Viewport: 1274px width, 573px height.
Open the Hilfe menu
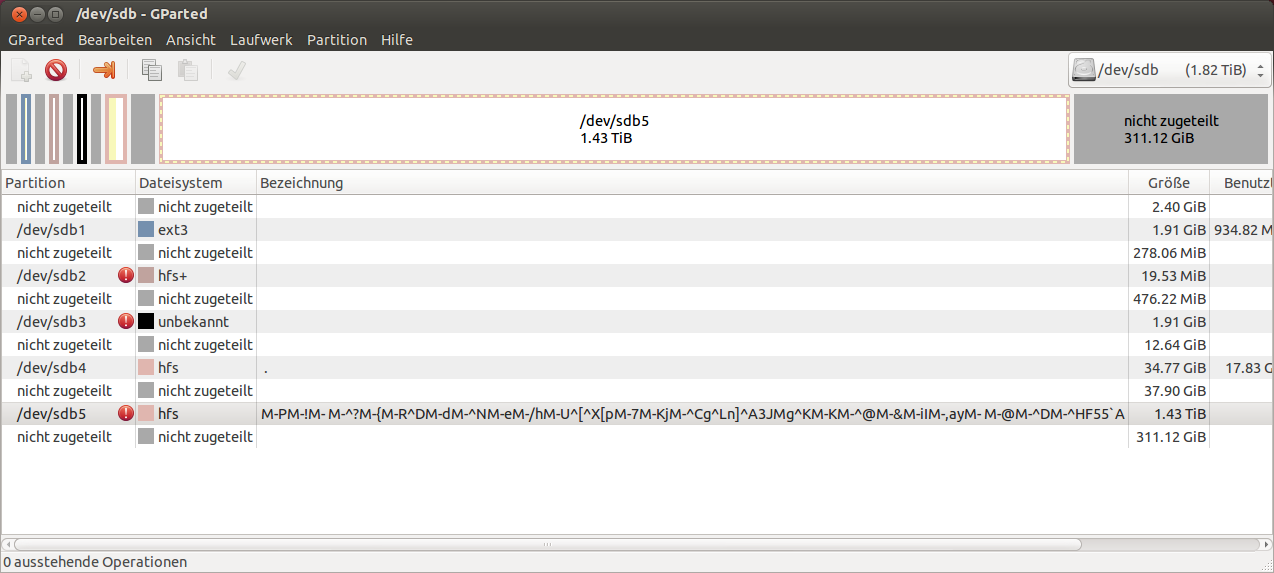tap(397, 40)
